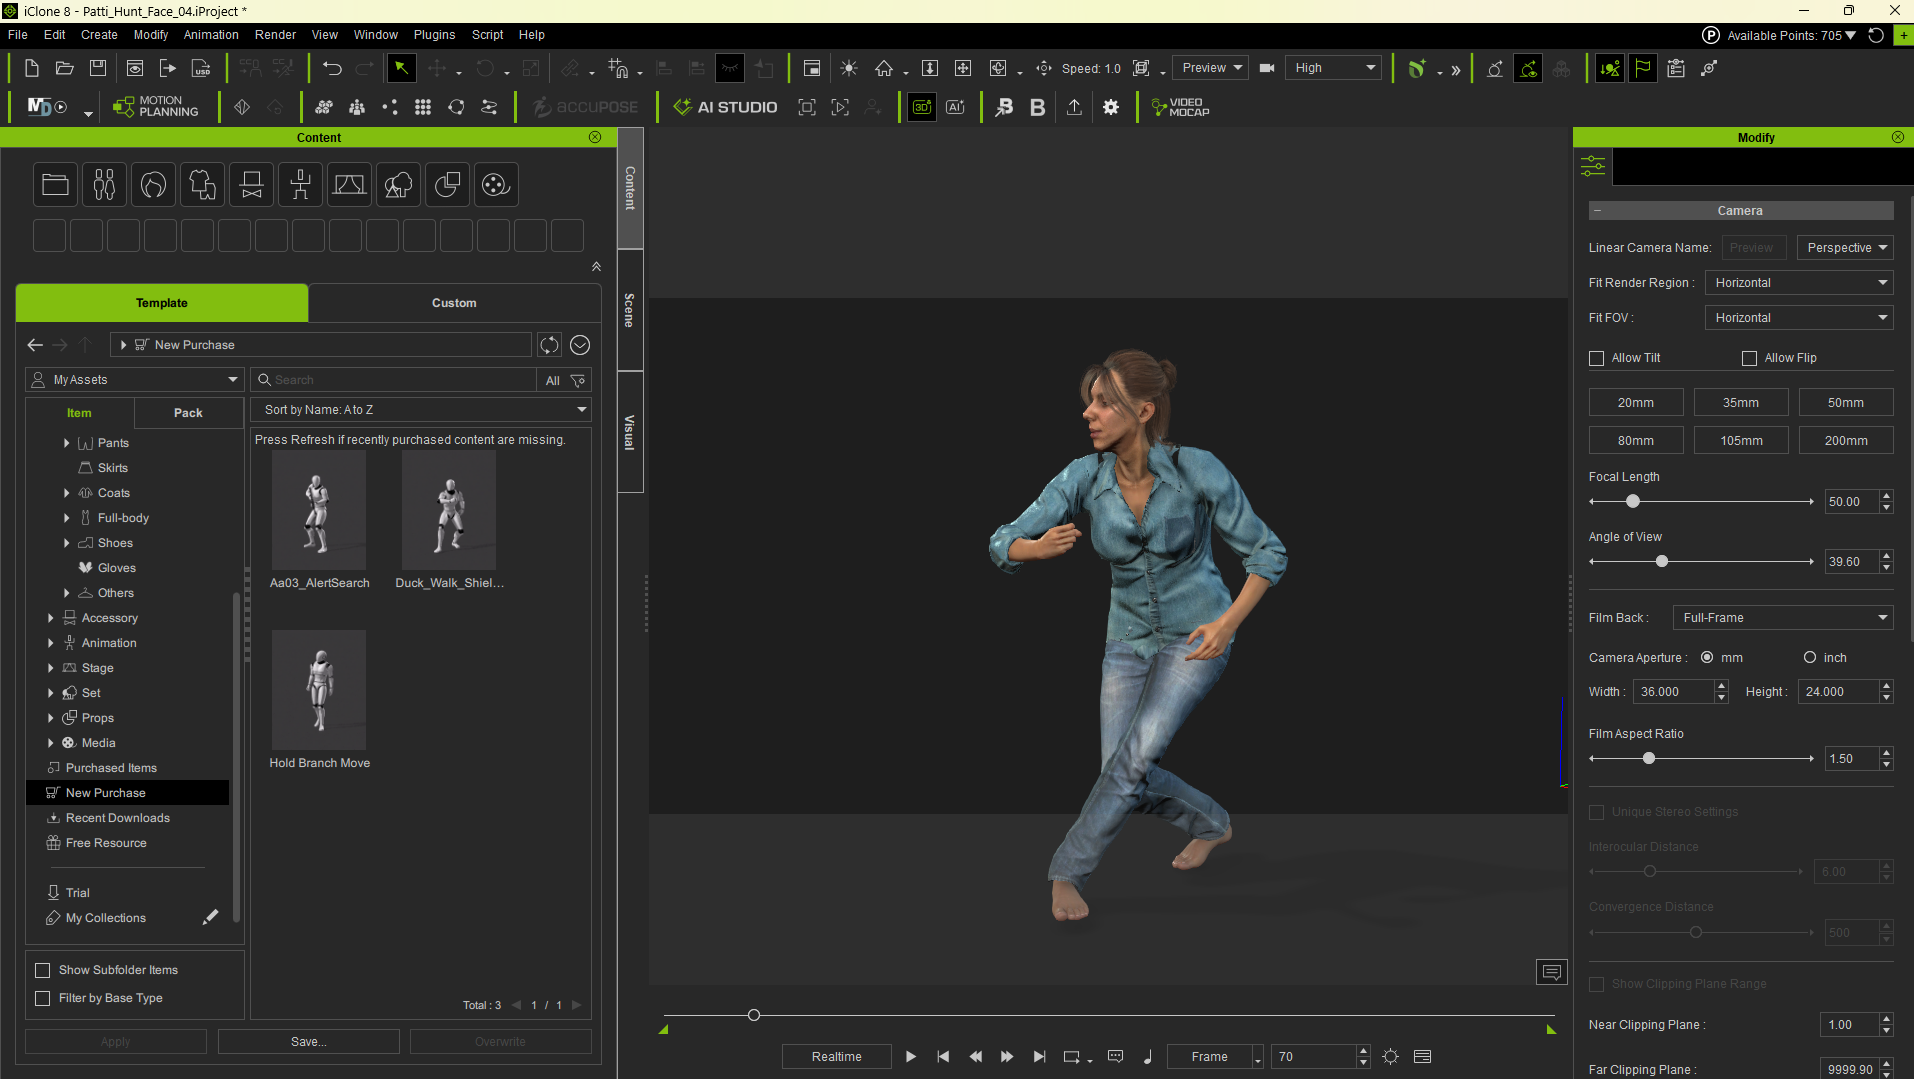The width and height of the screenshot is (1914, 1079).
Task: Open the Film Back Full-Frame dropdown
Action: click(x=1783, y=618)
